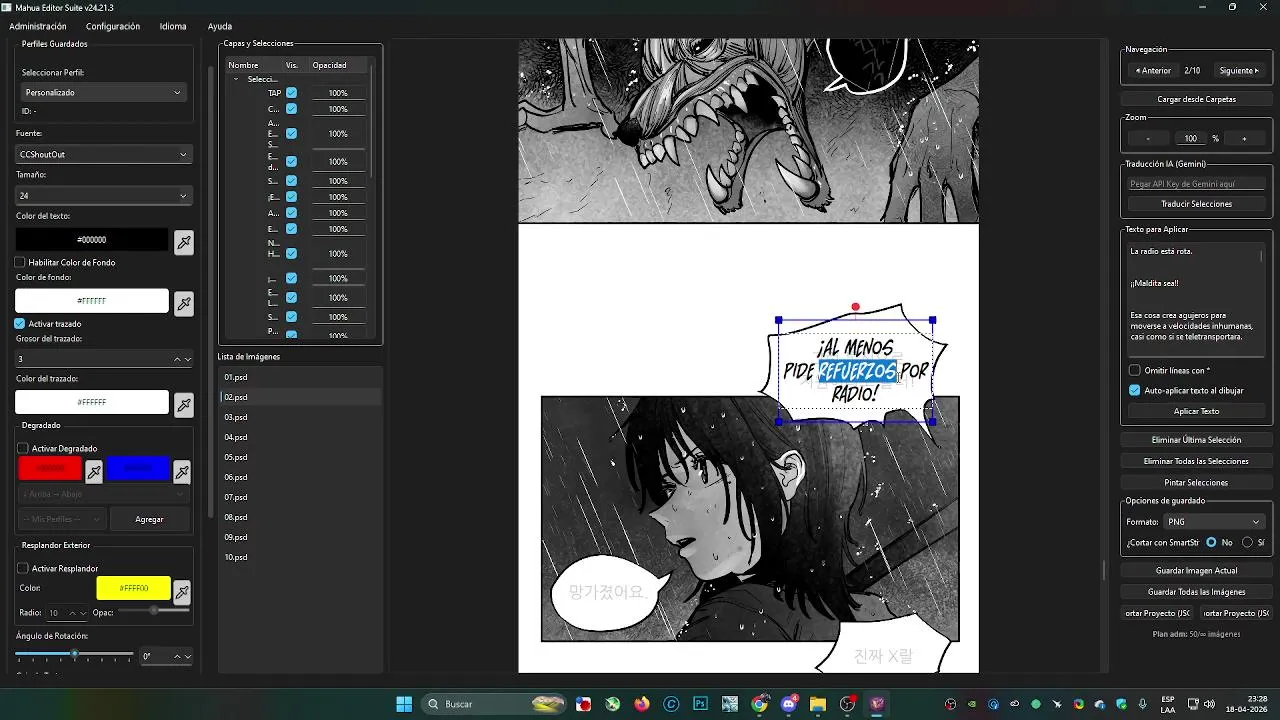Select 05.psd in the image list
Image resolution: width=1280 pixels, height=720 pixels.
click(x=300, y=457)
